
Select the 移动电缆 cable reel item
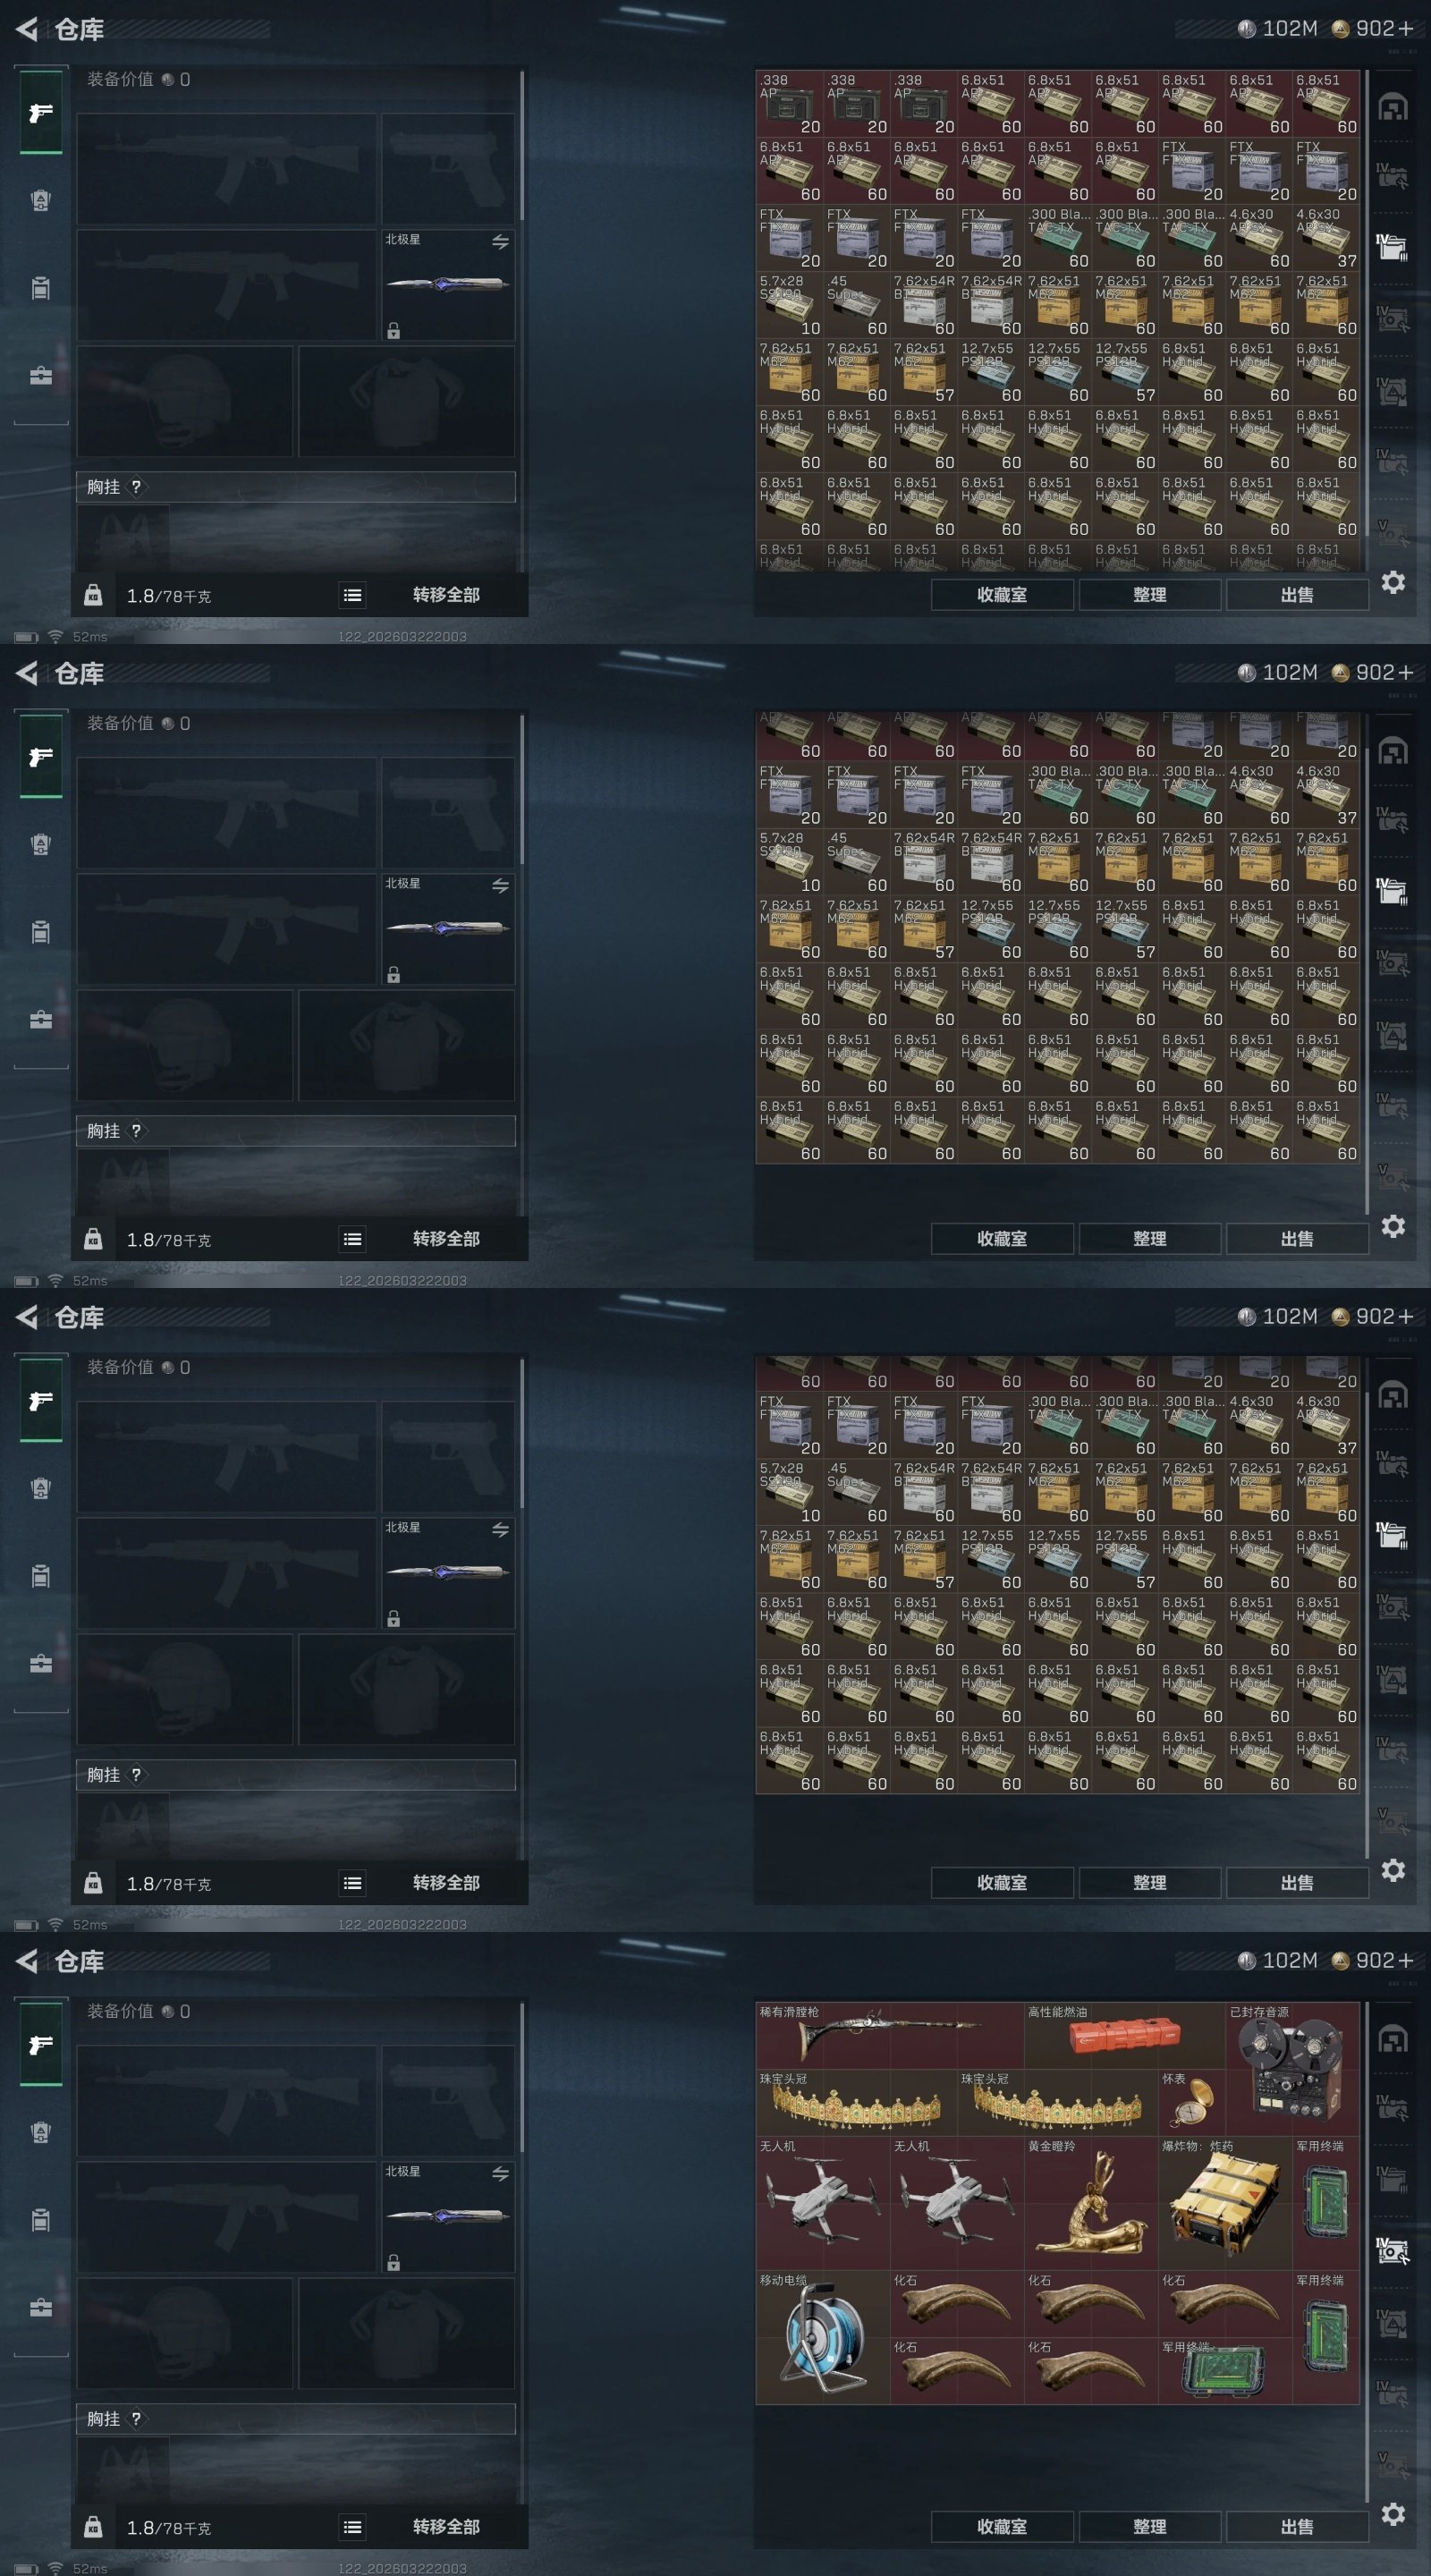click(822, 2337)
